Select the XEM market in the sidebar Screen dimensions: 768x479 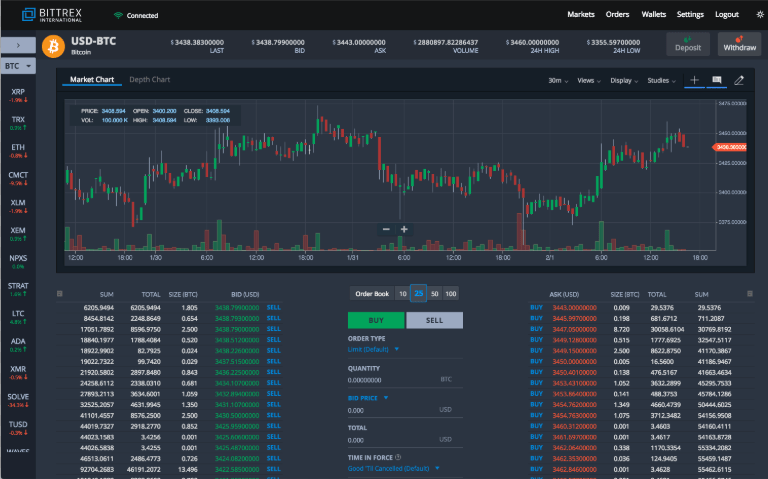[18, 234]
